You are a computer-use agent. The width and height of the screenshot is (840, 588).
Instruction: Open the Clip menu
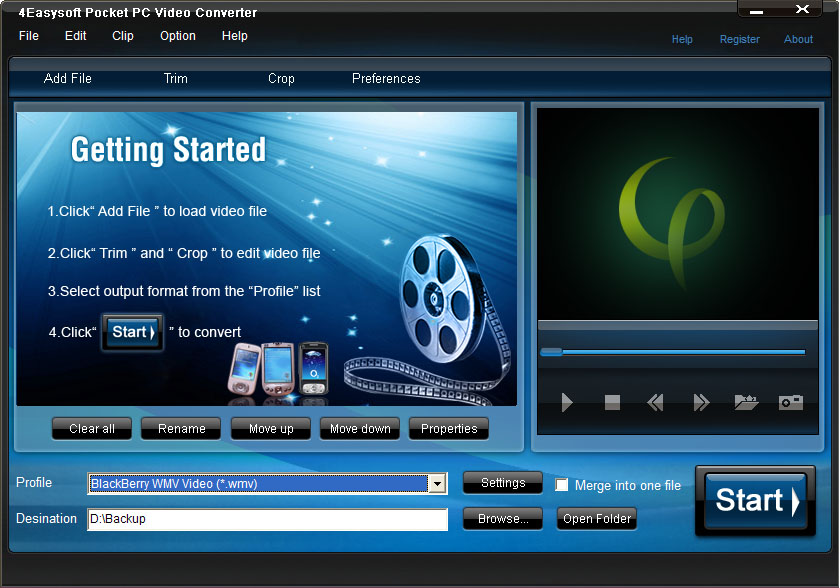click(x=123, y=36)
